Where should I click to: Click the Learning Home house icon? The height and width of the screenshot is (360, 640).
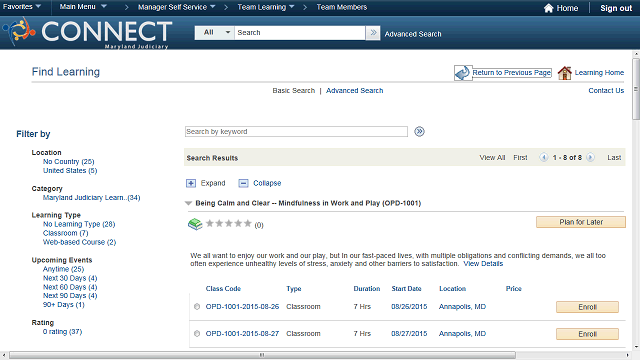(x=564, y=73)
